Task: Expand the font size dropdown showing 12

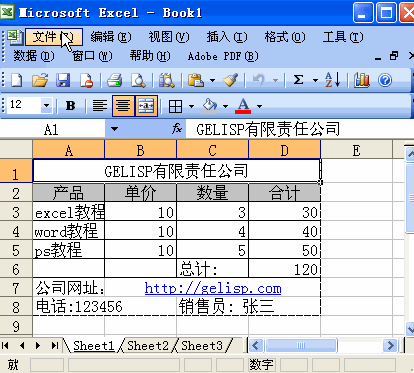Action: point(46,106)
